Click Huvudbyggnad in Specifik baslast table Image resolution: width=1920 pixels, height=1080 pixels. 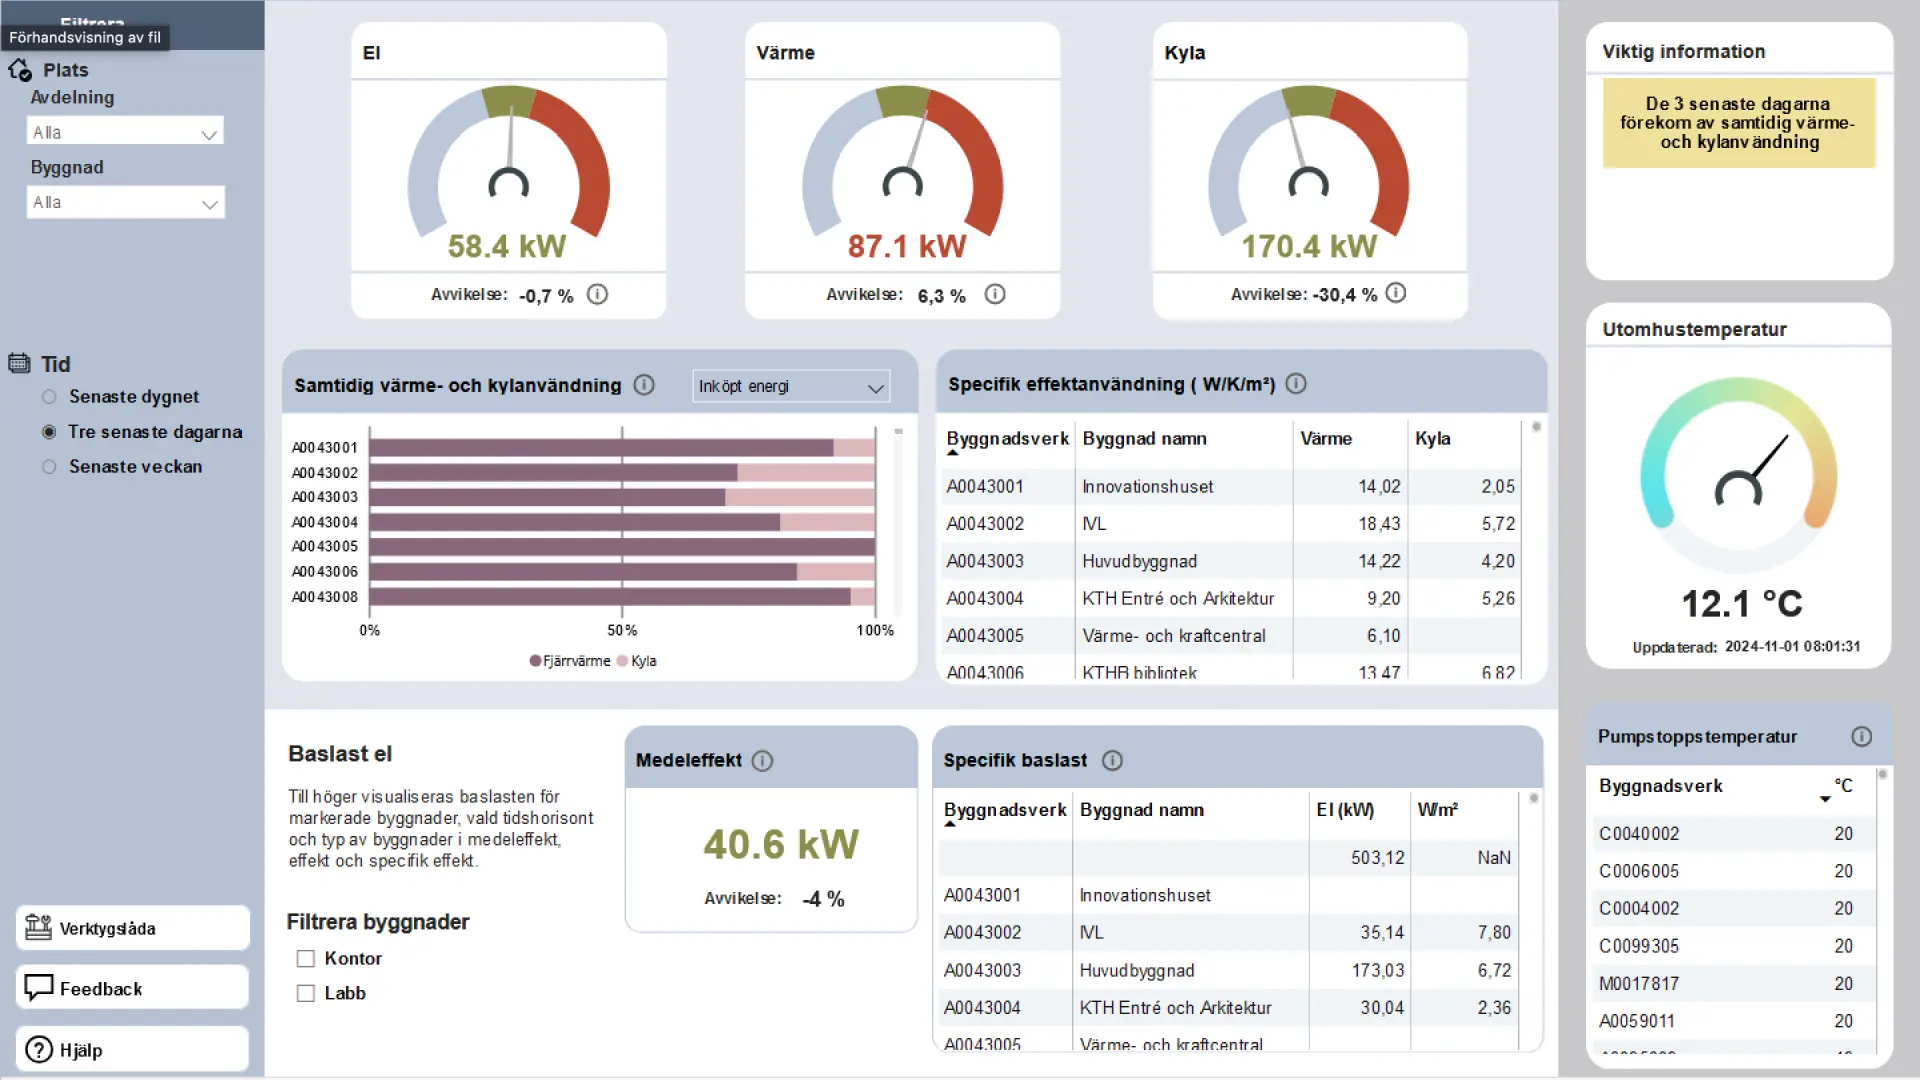(1136, 971)
